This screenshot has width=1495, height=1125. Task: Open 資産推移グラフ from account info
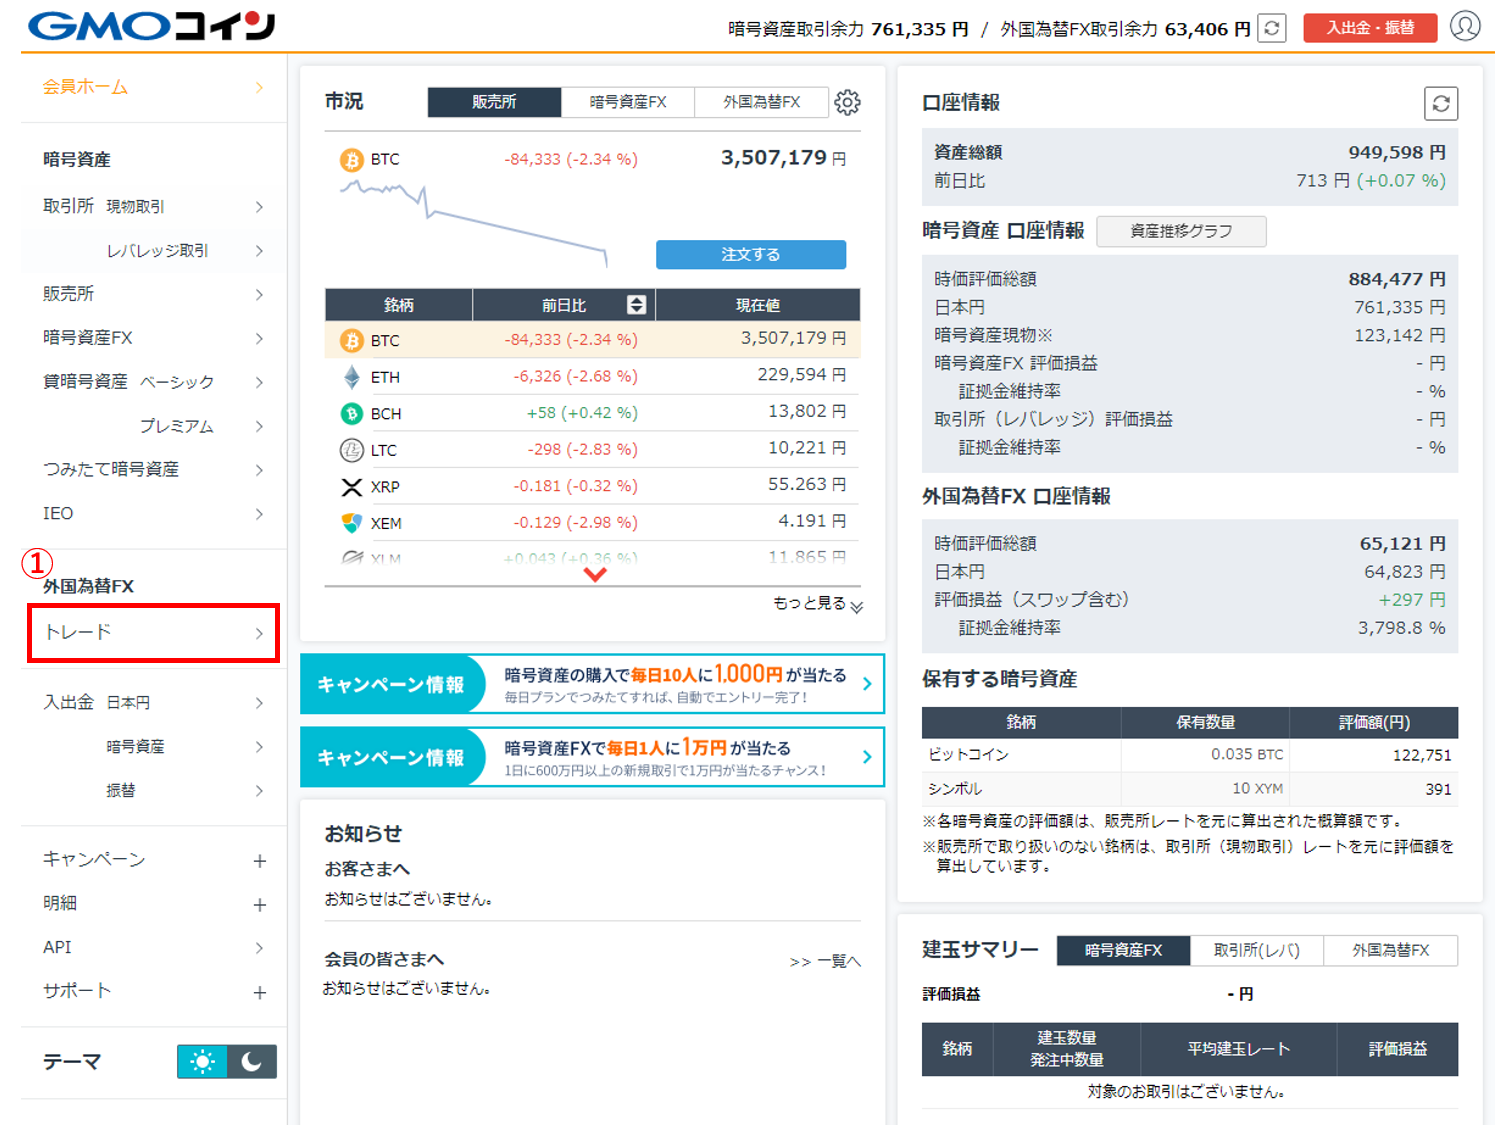point(1181,231)
